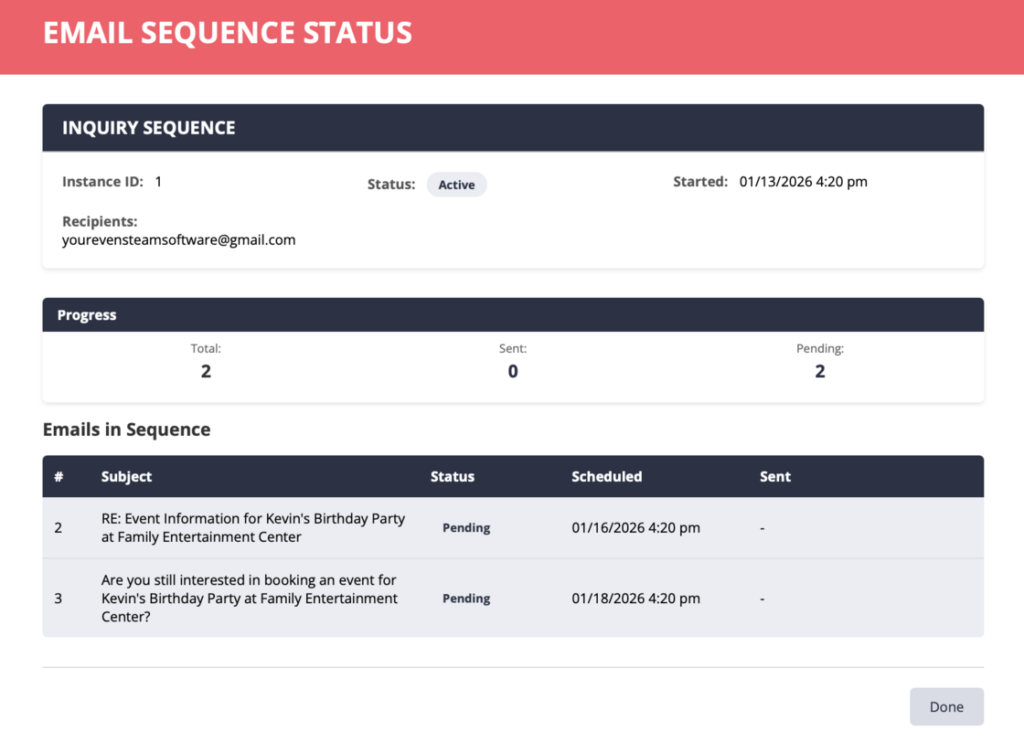Click the Status column header
Viewport: 1024px width, 742px height.
click(452, 477)
